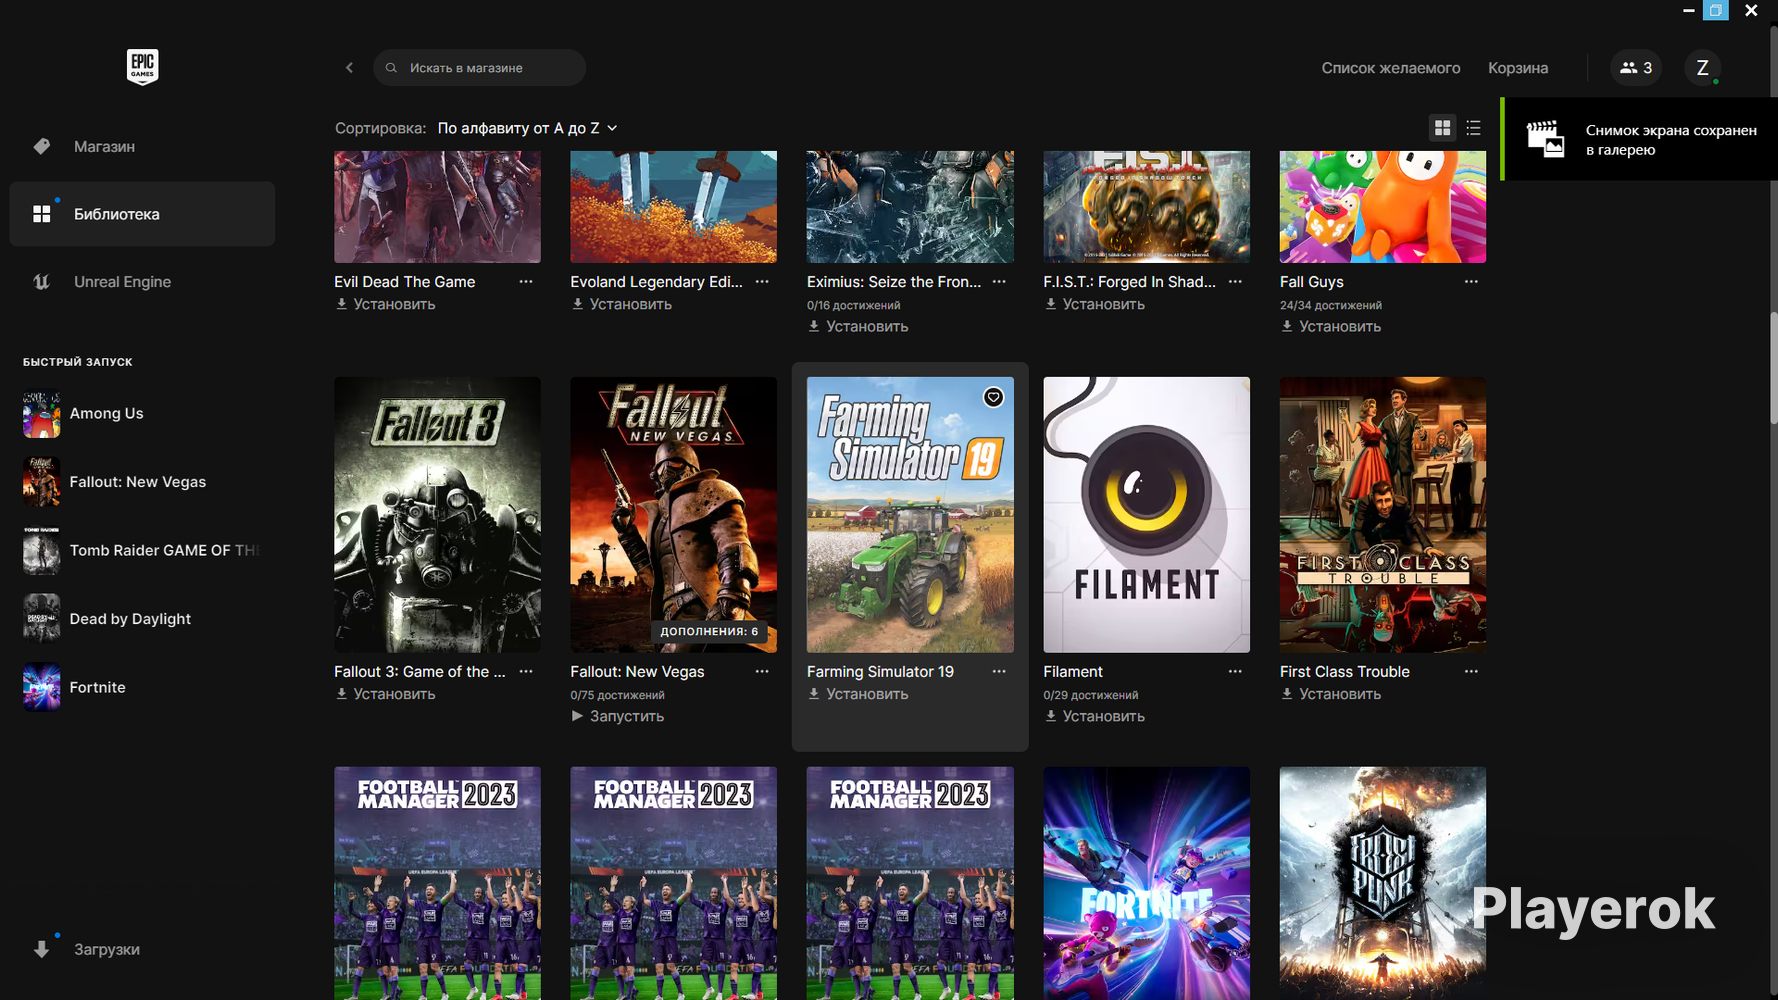
Task: Install F.I.S.T.: Forged In Shadow Torch
Action: (1094, 304)
